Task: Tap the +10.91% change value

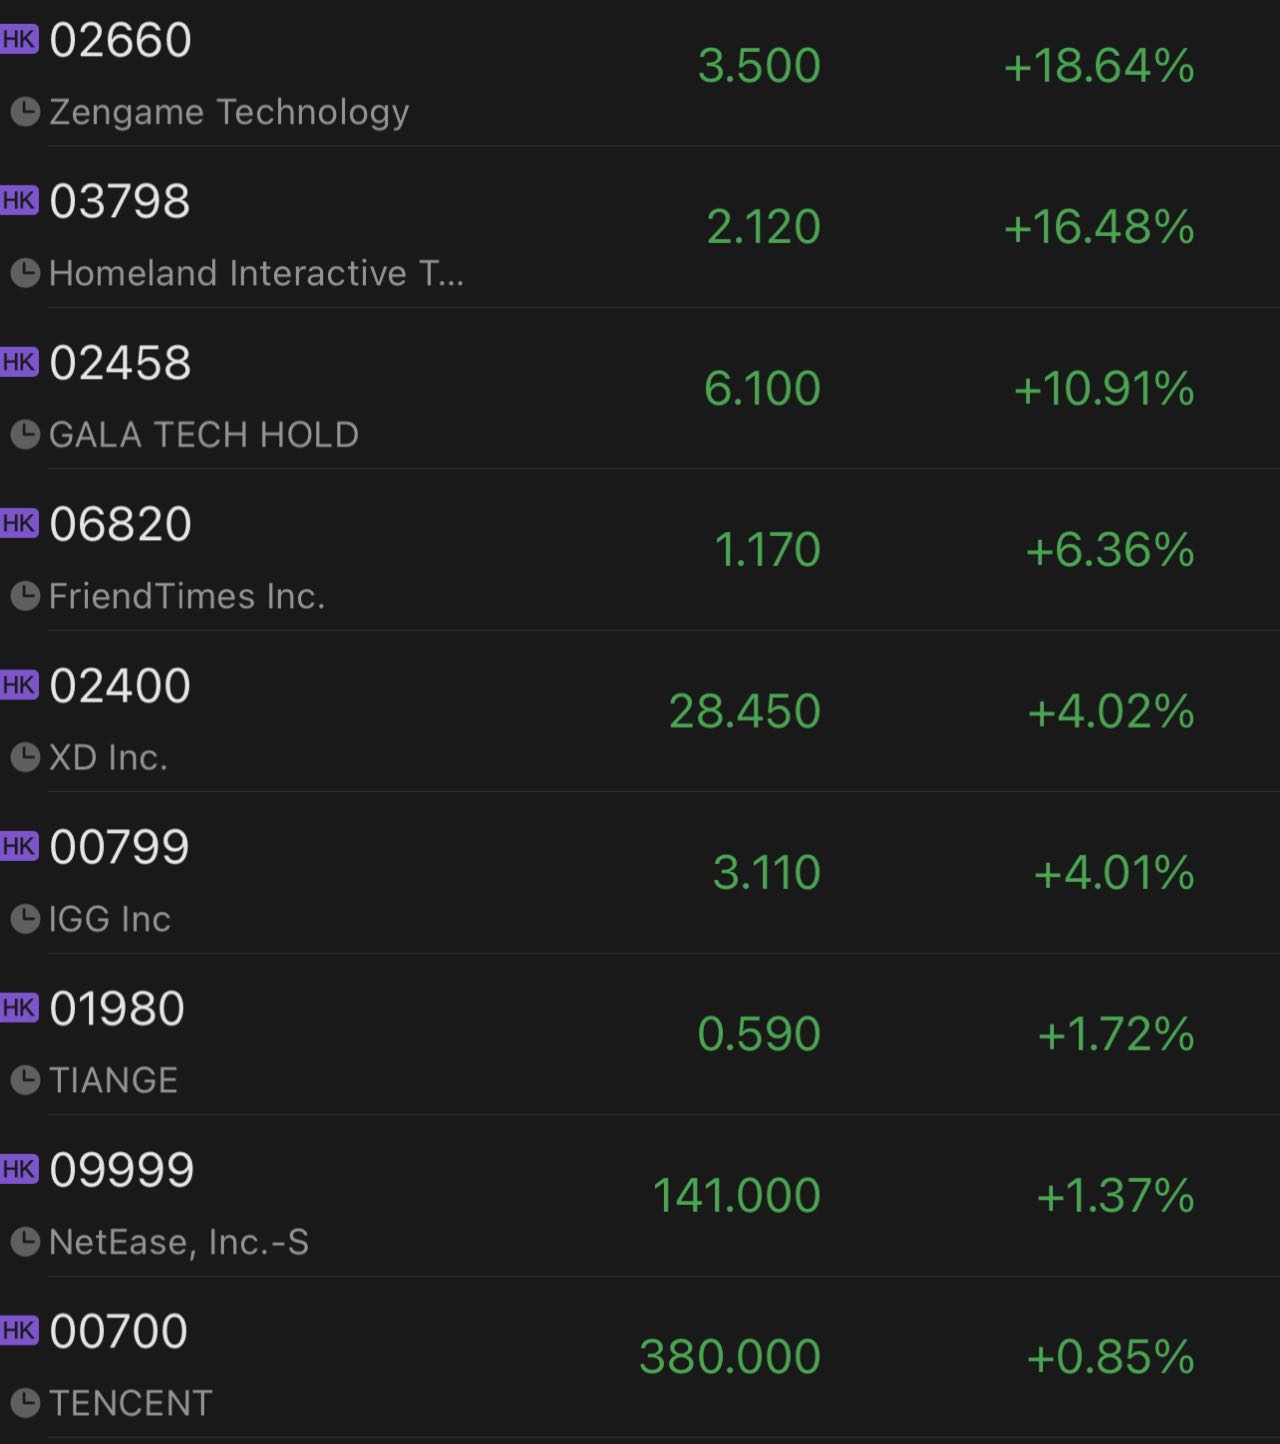Action: click(1103, 388)
